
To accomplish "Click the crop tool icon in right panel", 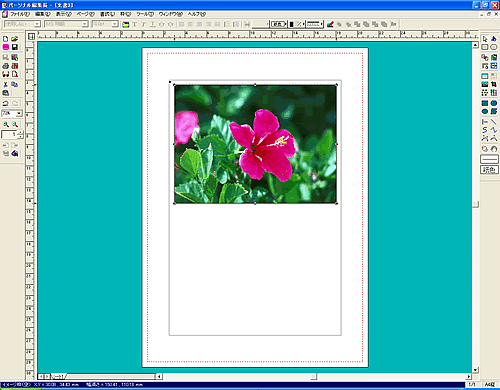I will click(x=494, y=84).
